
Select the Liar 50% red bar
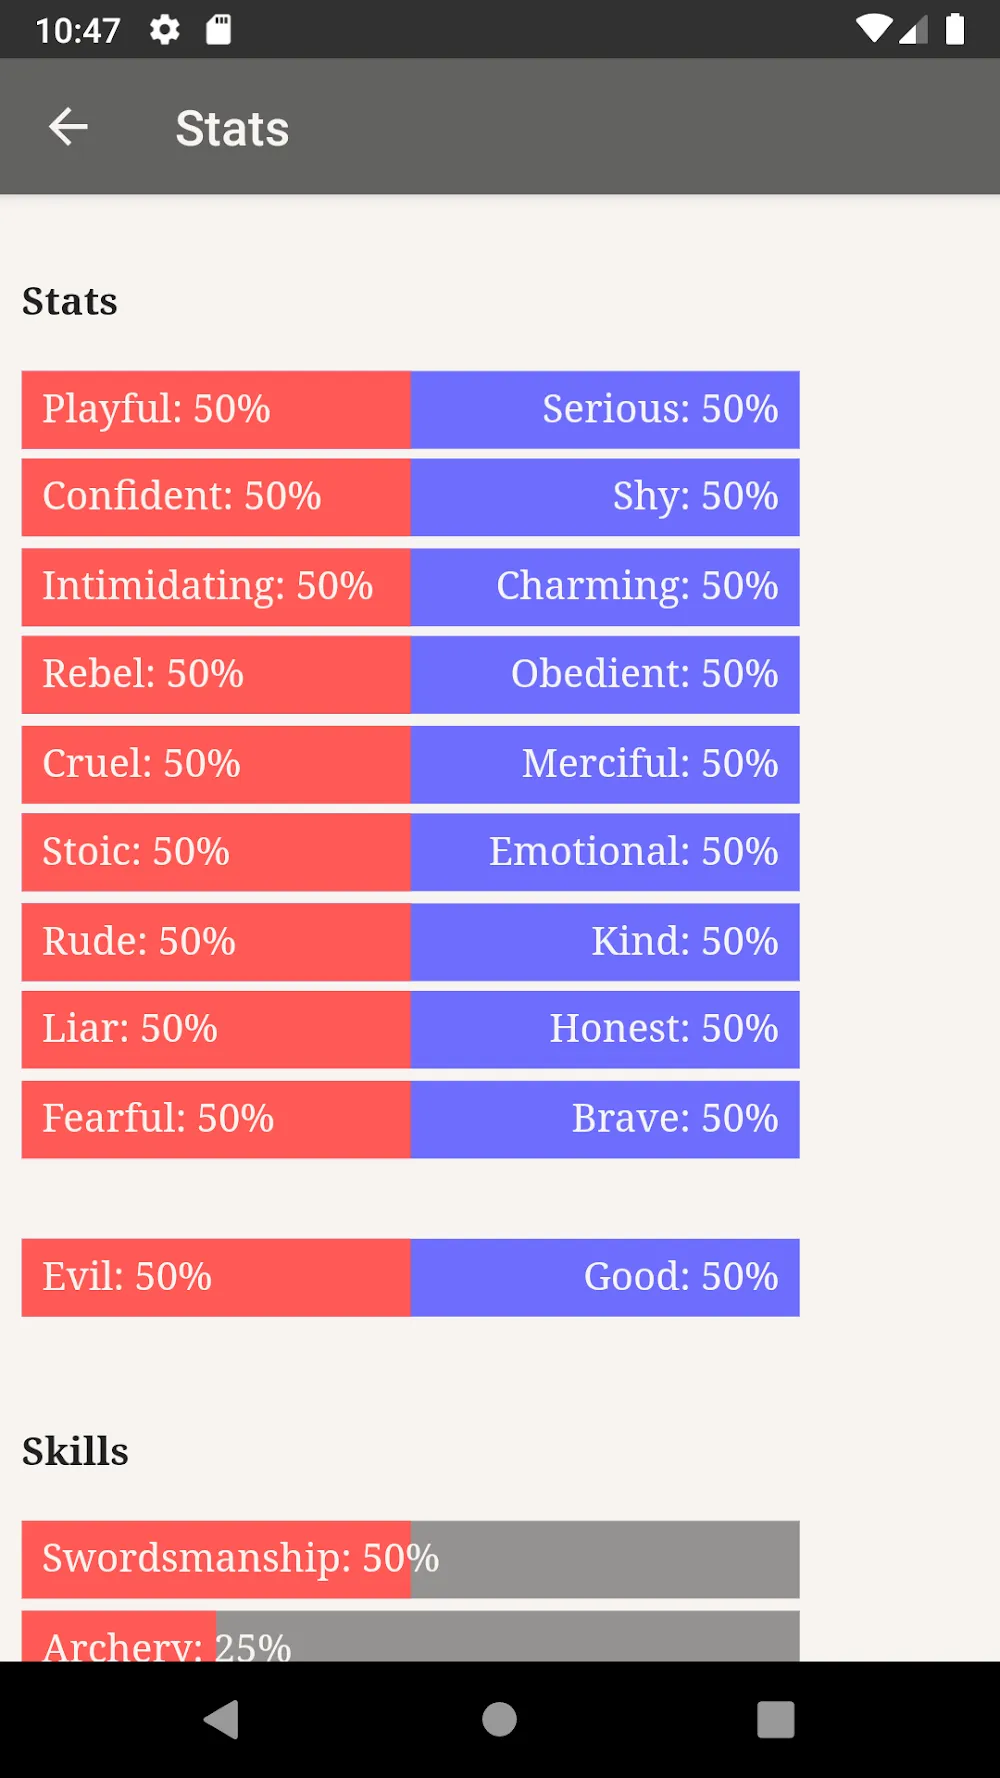click(216, 1030)
